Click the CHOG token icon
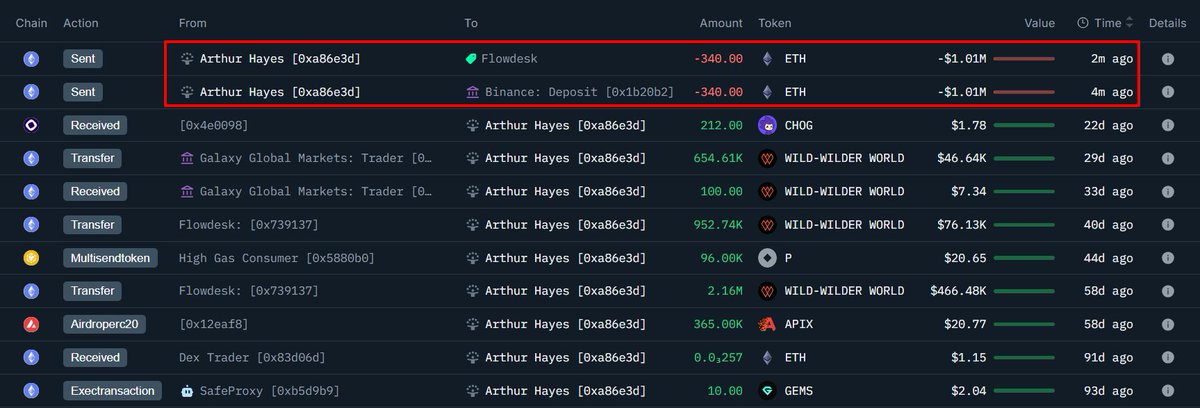The image size is (1200, 408). point(767,125)
